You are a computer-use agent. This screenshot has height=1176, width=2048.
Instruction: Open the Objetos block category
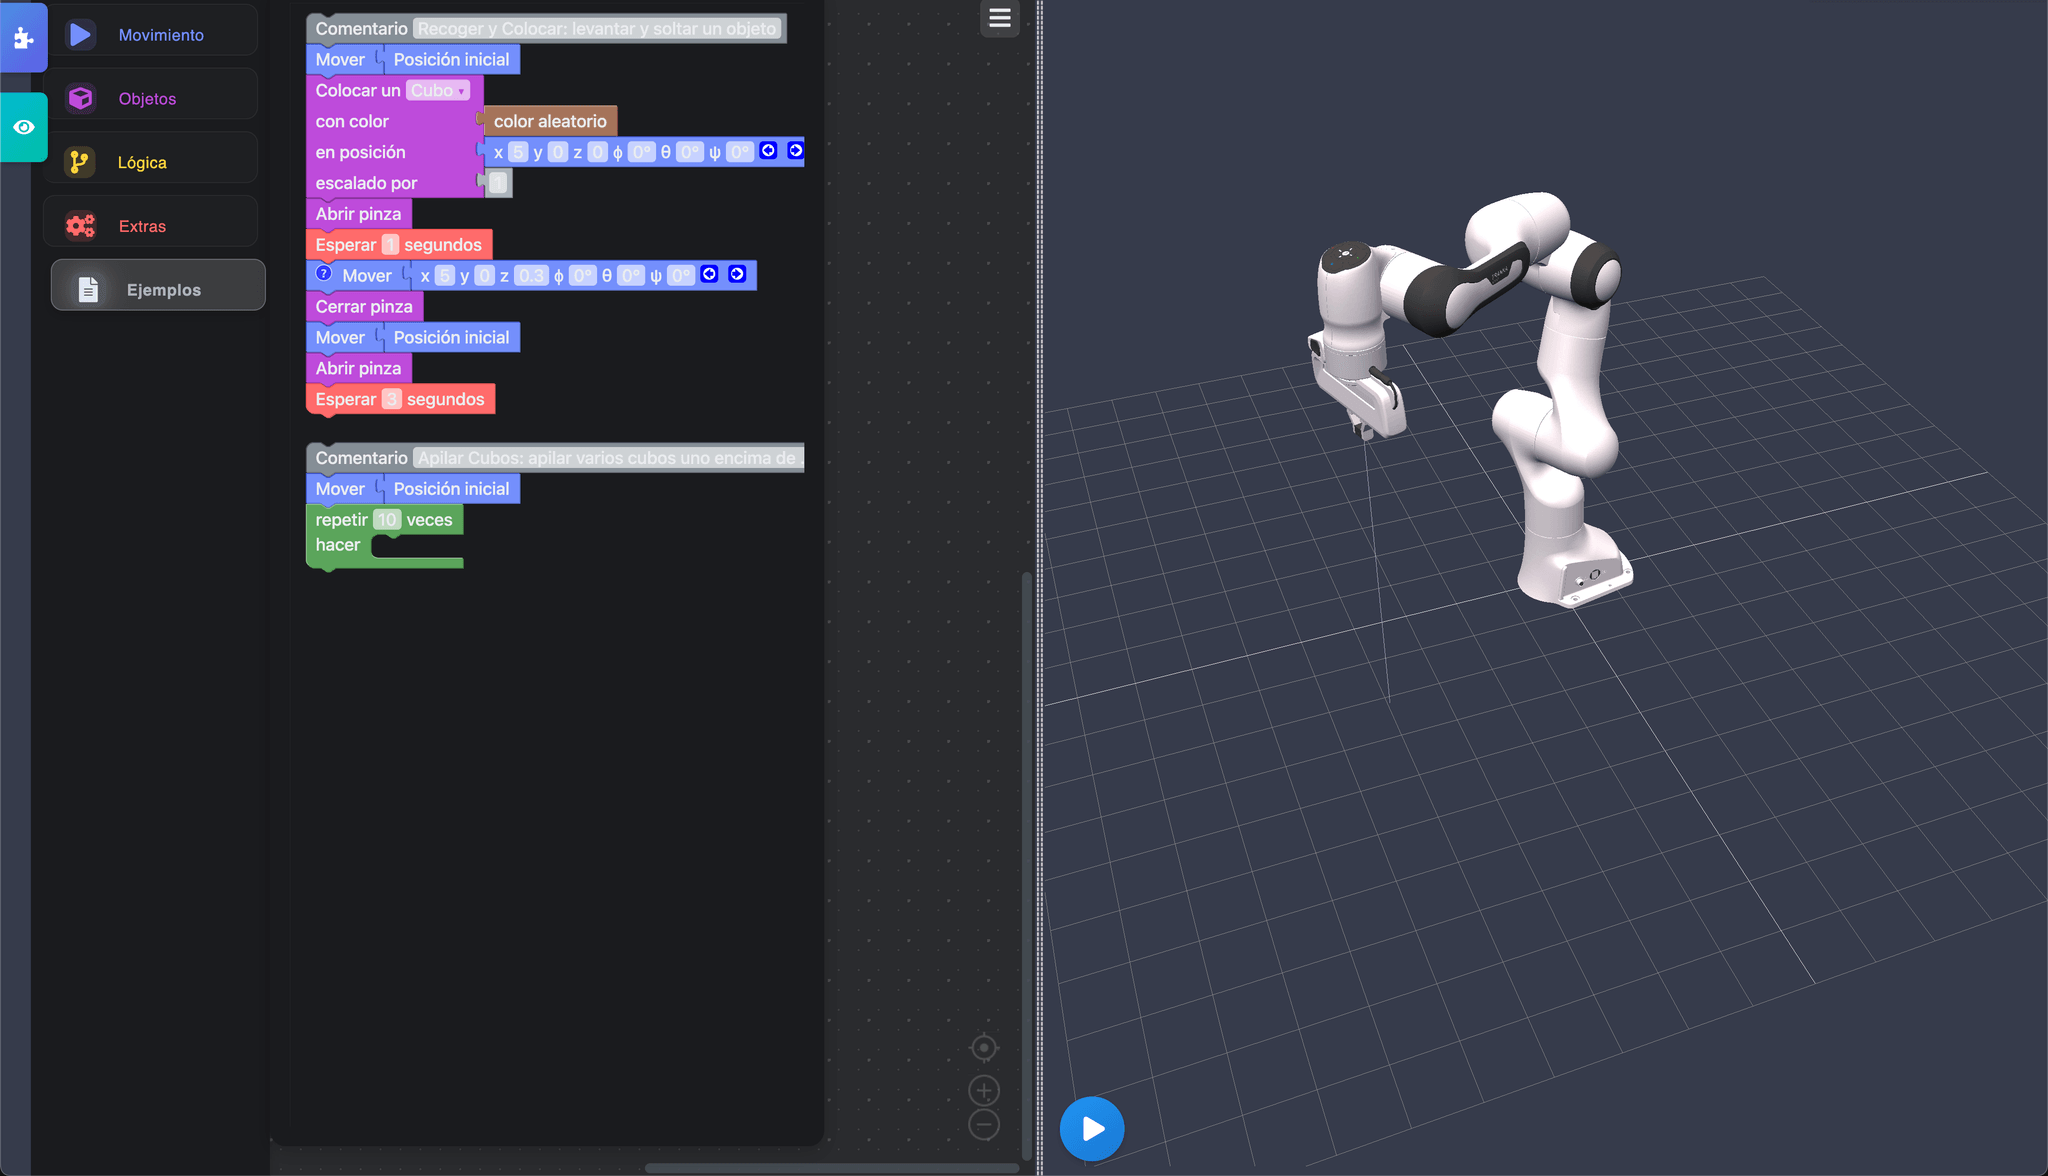148,98
